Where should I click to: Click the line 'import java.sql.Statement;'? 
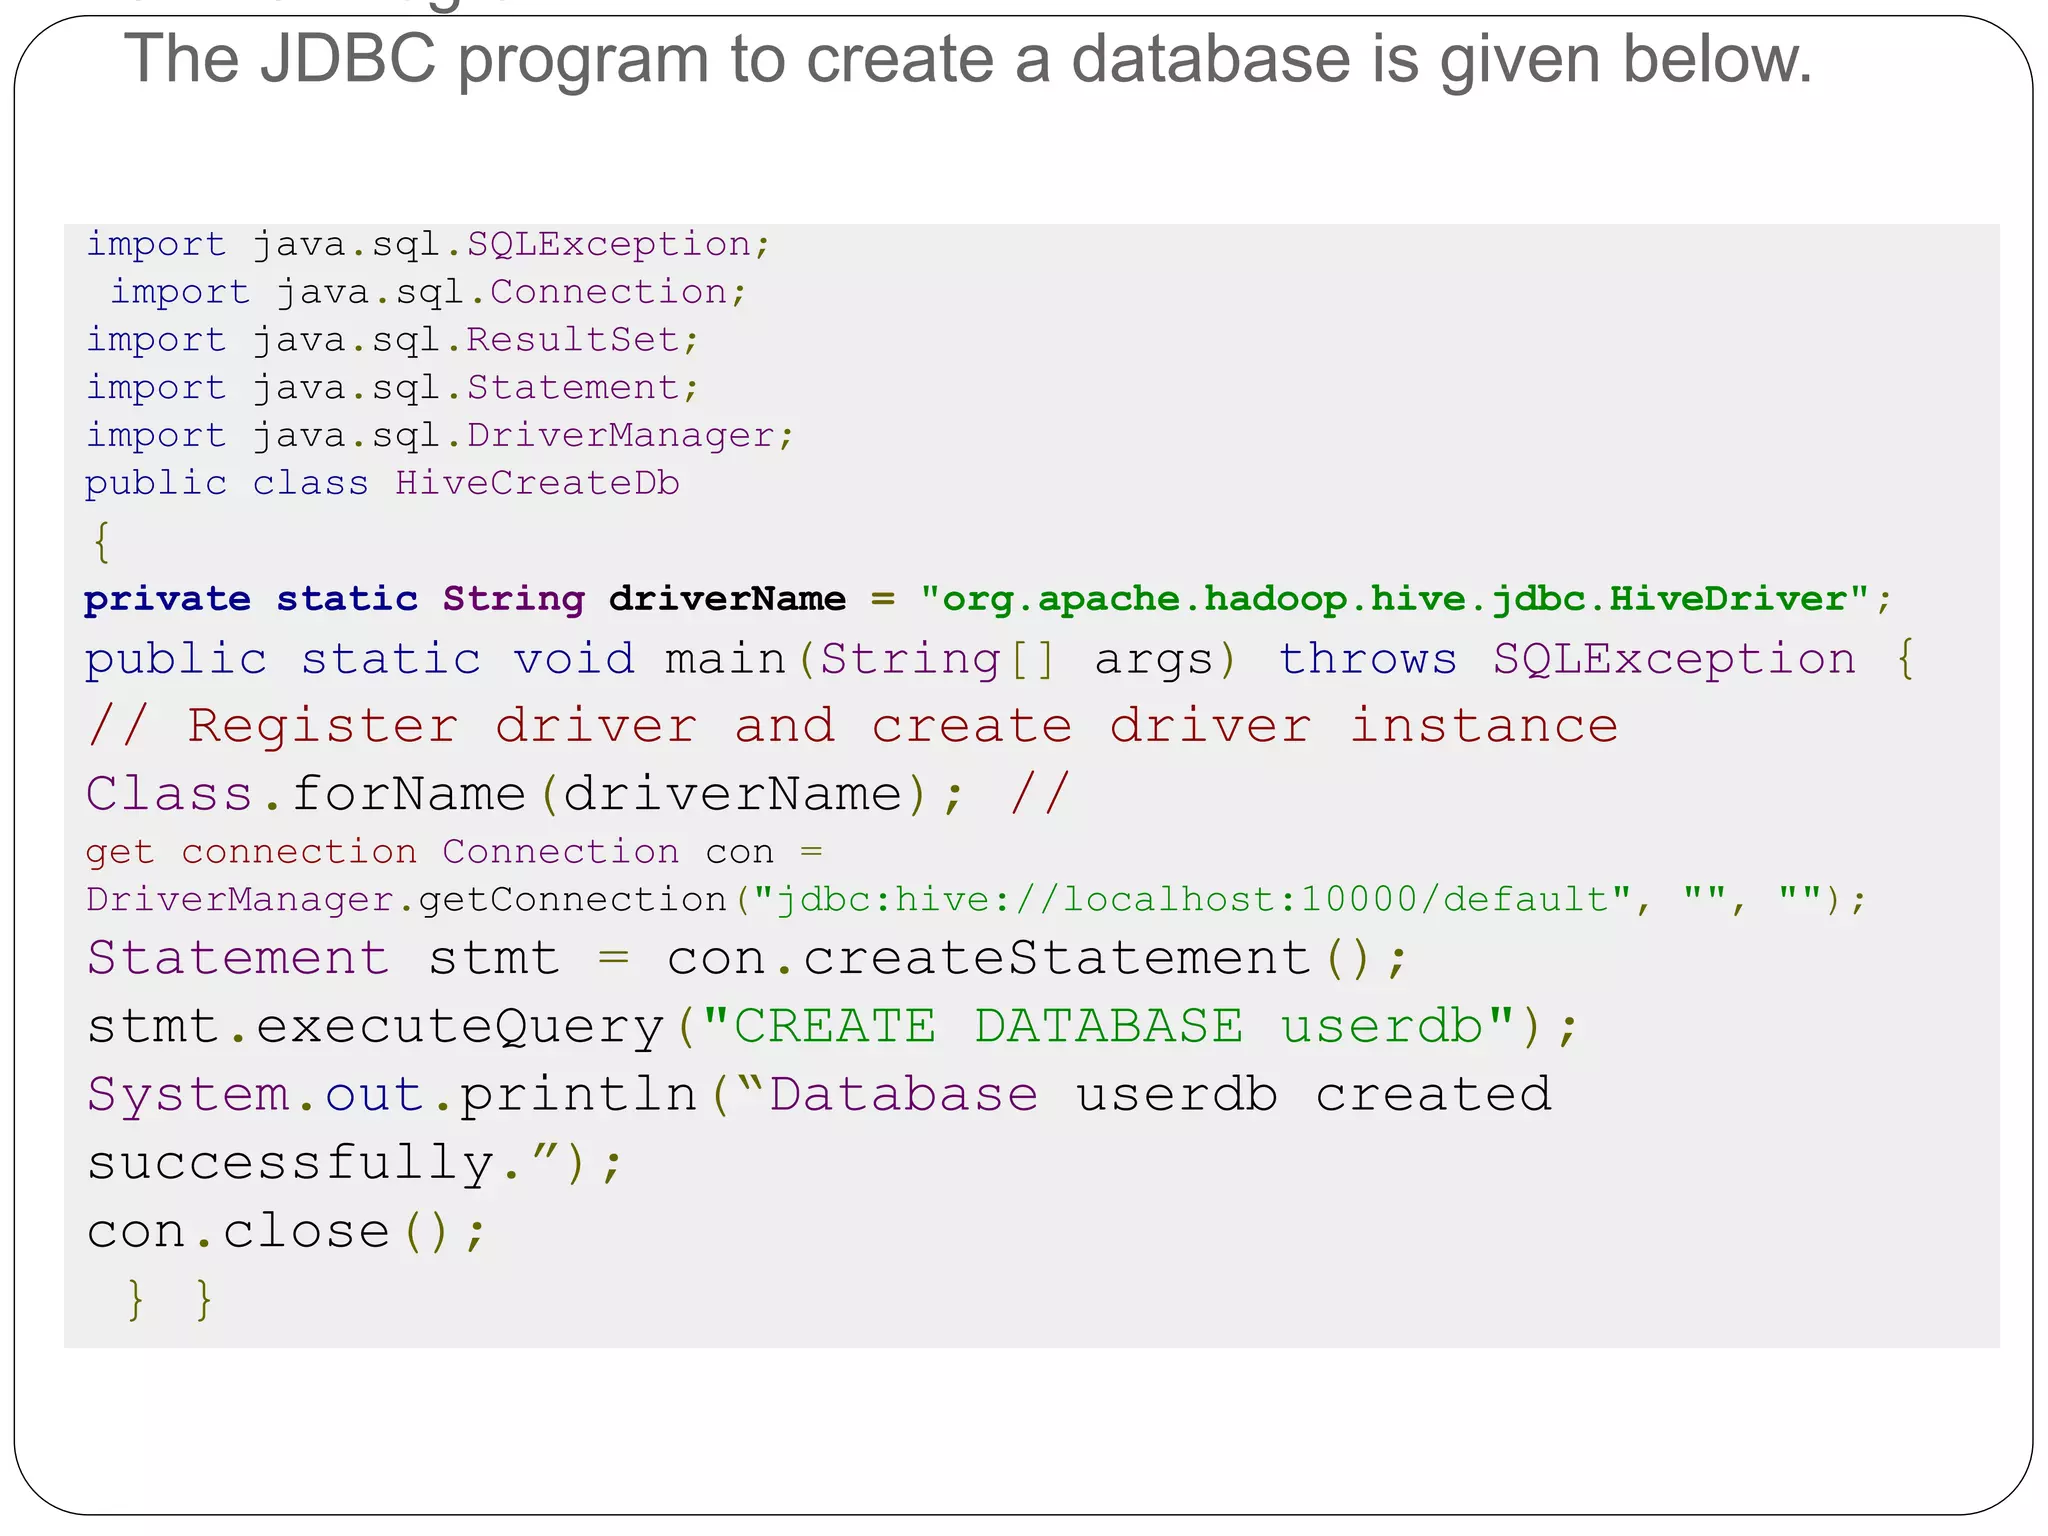tap(392, 388)
